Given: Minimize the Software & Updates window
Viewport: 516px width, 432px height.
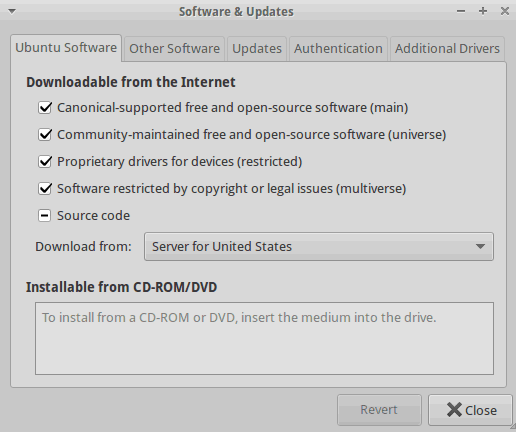Looking at the screenshot, I should (x=461, y=11).
